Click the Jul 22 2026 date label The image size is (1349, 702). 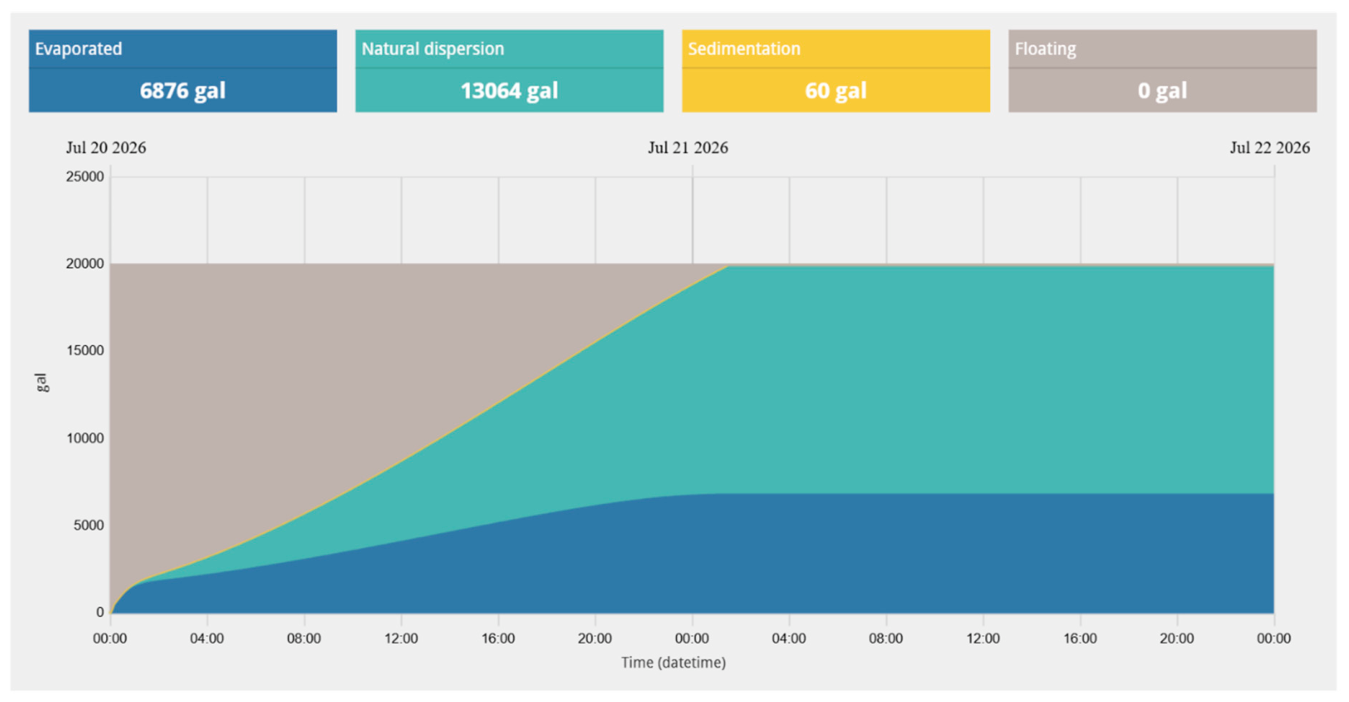1270,148
